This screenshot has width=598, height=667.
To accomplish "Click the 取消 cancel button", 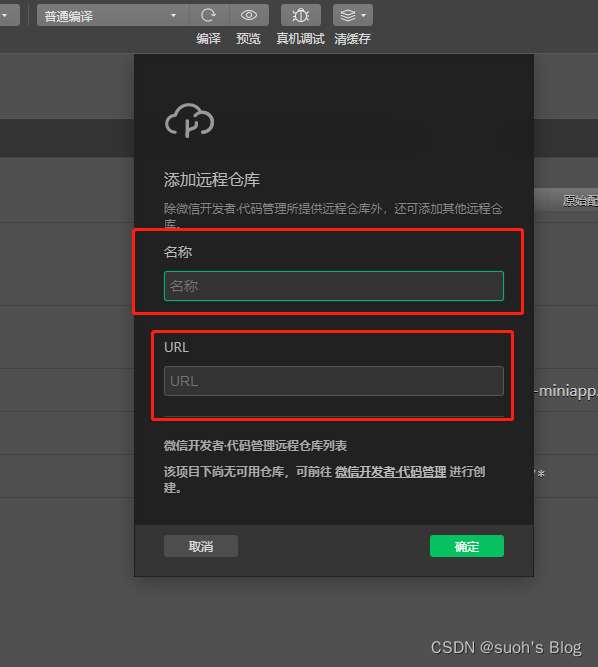I will point(201,546).
